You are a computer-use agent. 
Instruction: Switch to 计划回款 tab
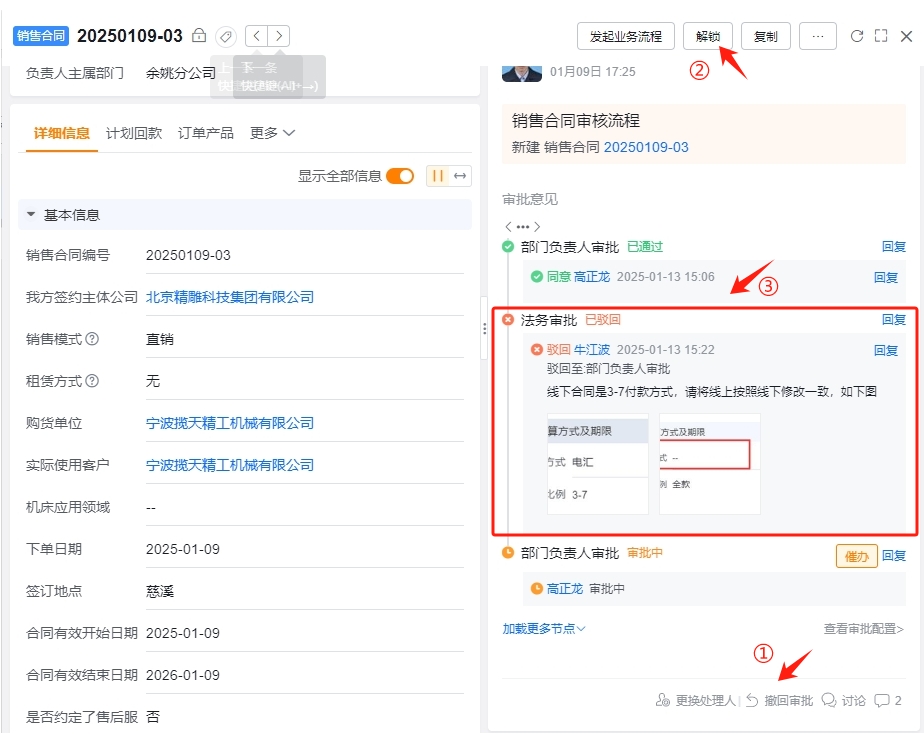[x=134, y=133]
